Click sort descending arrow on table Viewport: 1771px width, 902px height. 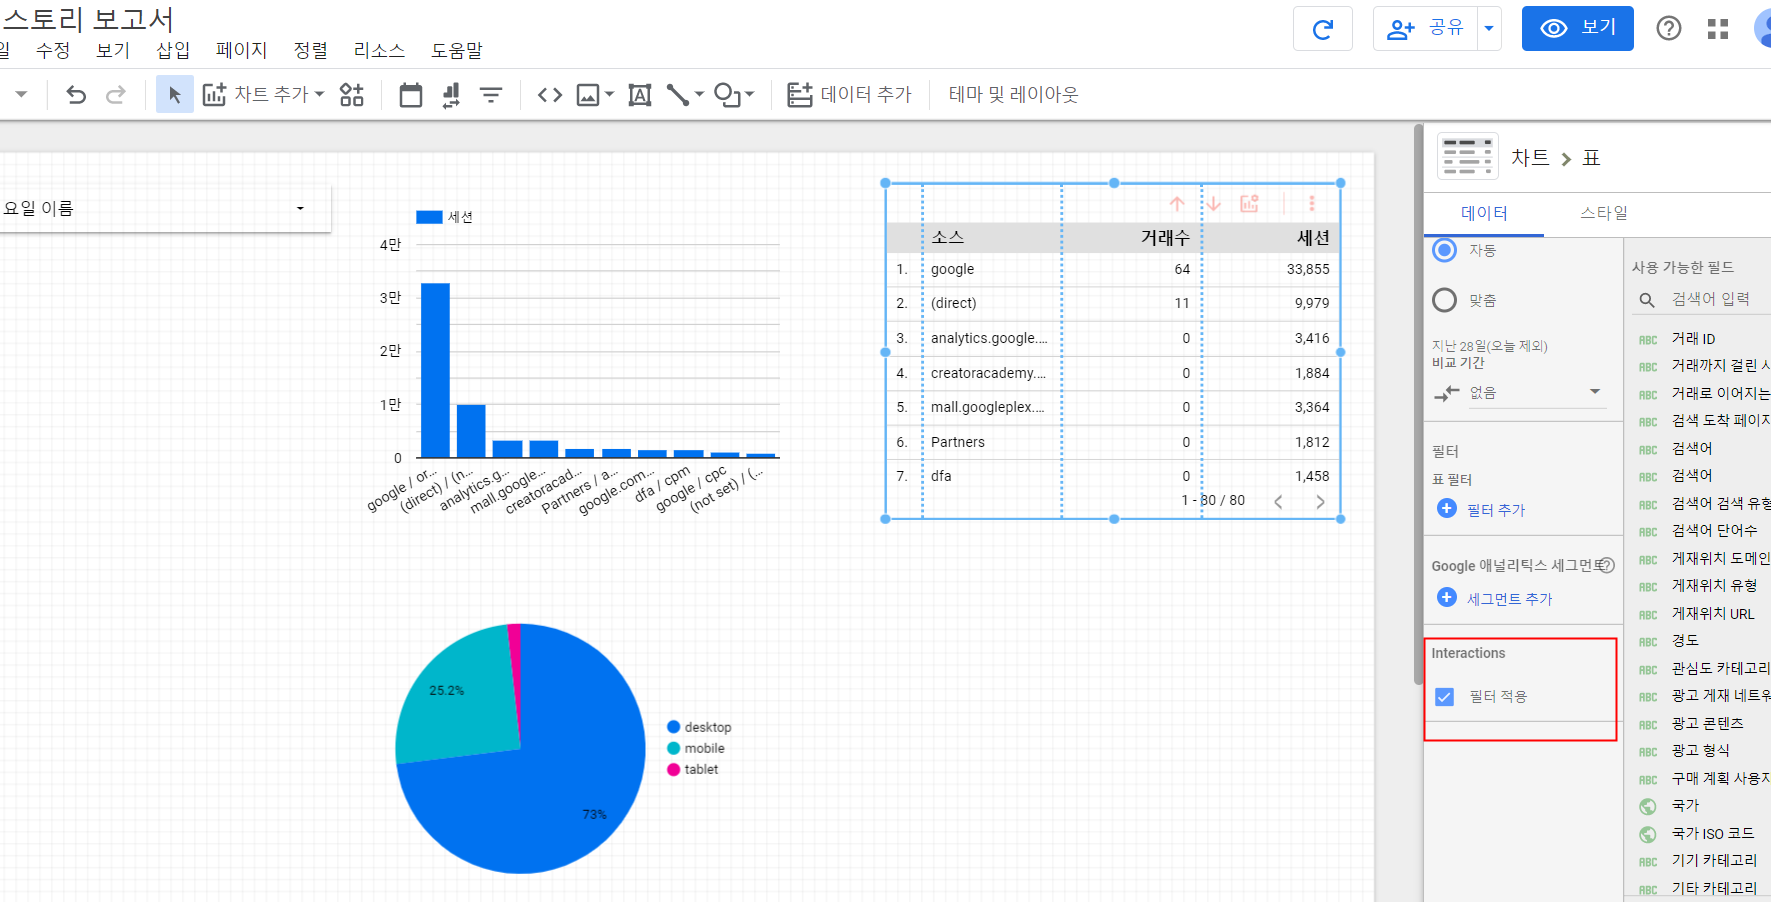point(1214,204)
